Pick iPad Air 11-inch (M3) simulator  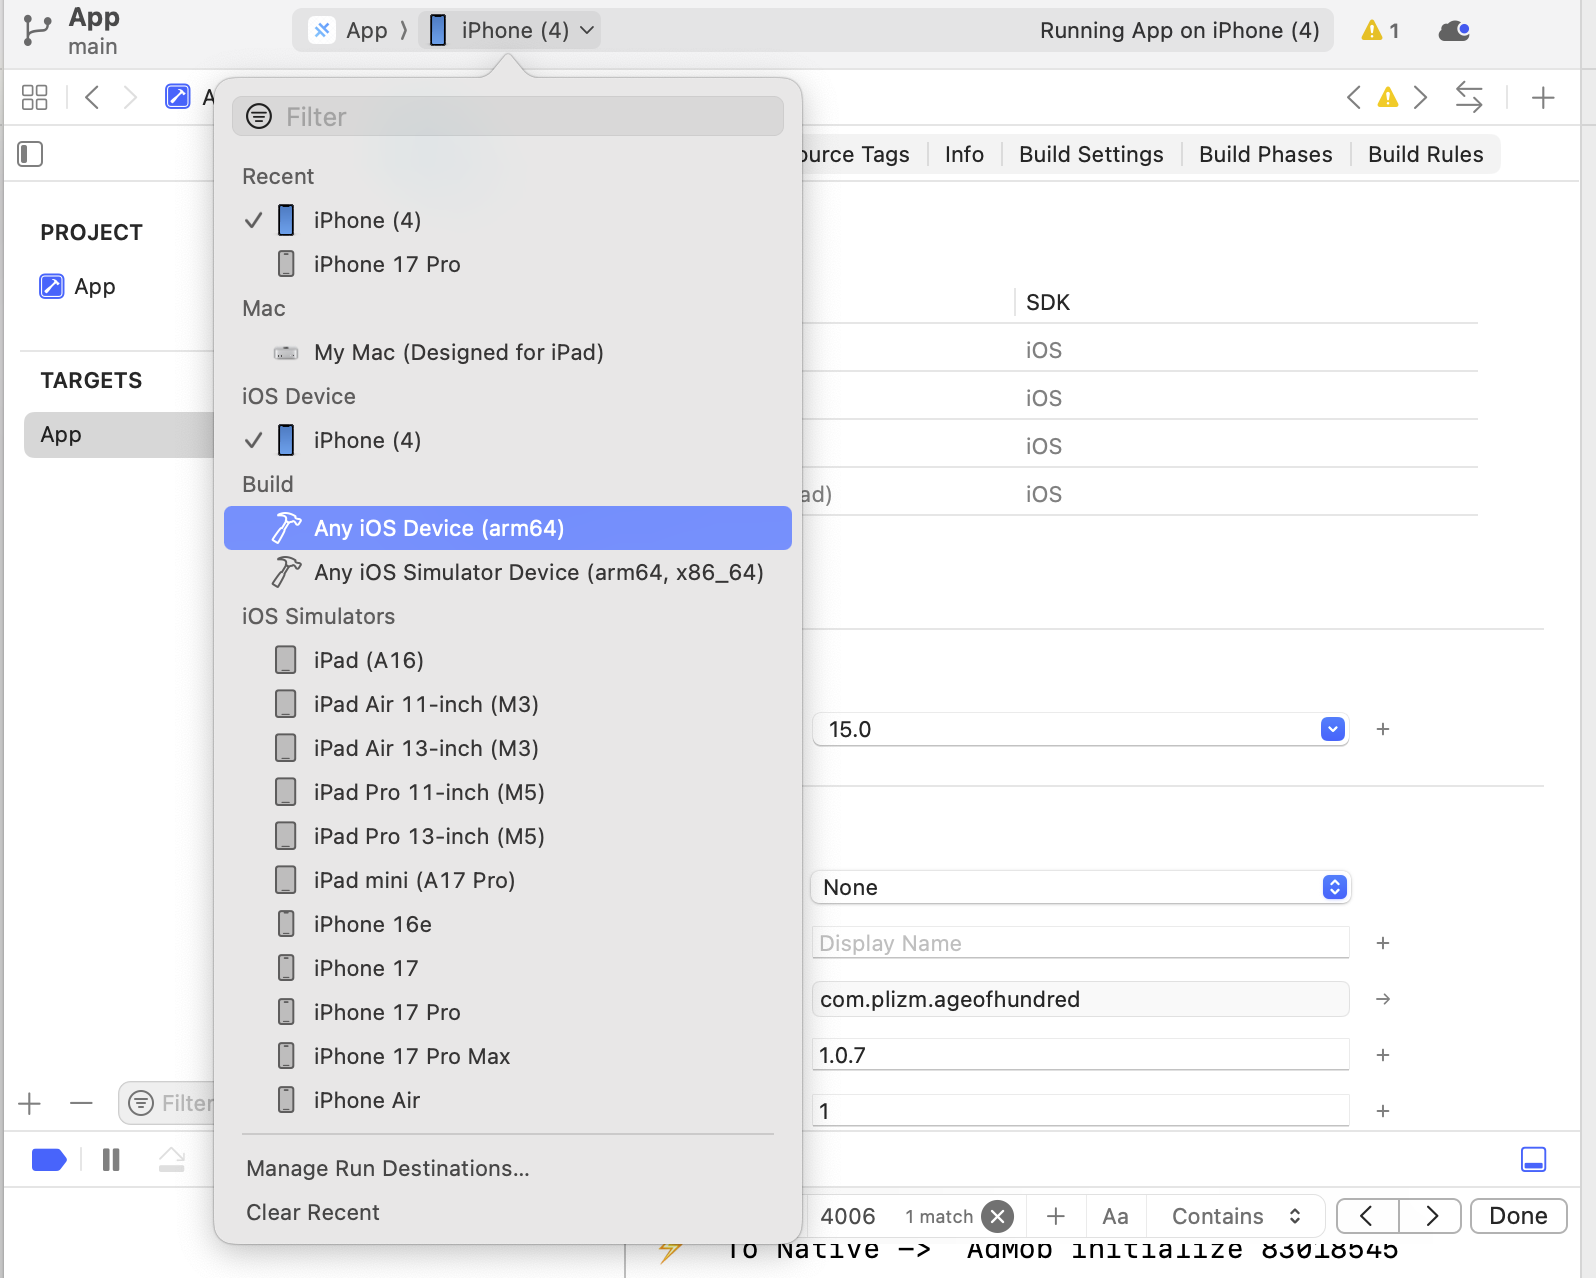click(x=508, y=704)
